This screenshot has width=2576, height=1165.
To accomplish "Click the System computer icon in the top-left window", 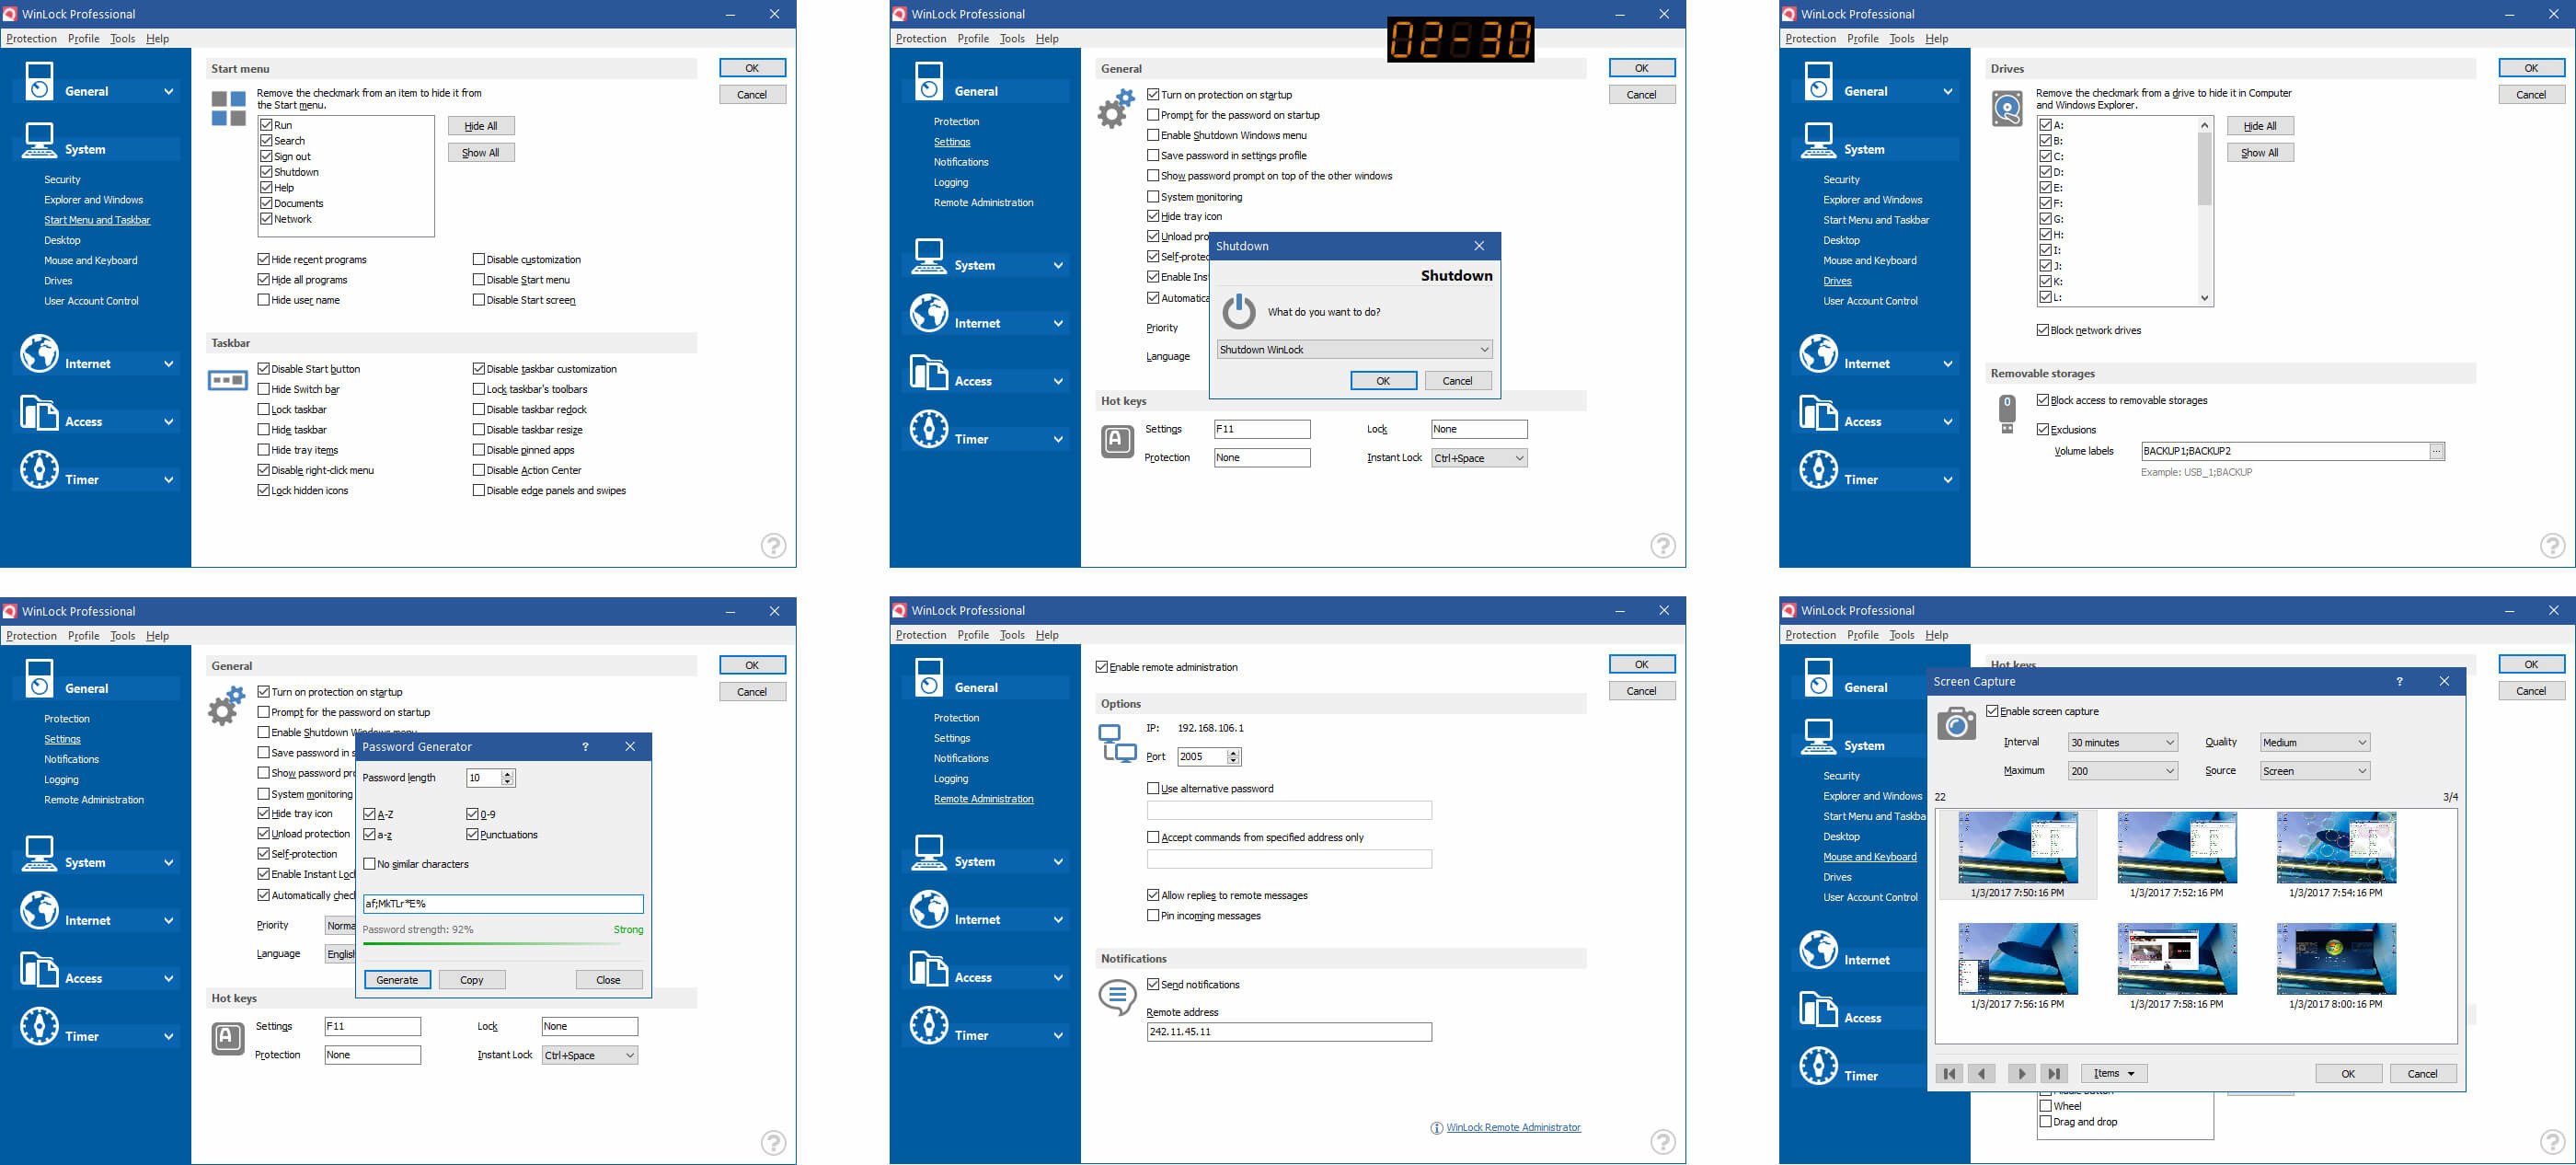I will [39, 140].
